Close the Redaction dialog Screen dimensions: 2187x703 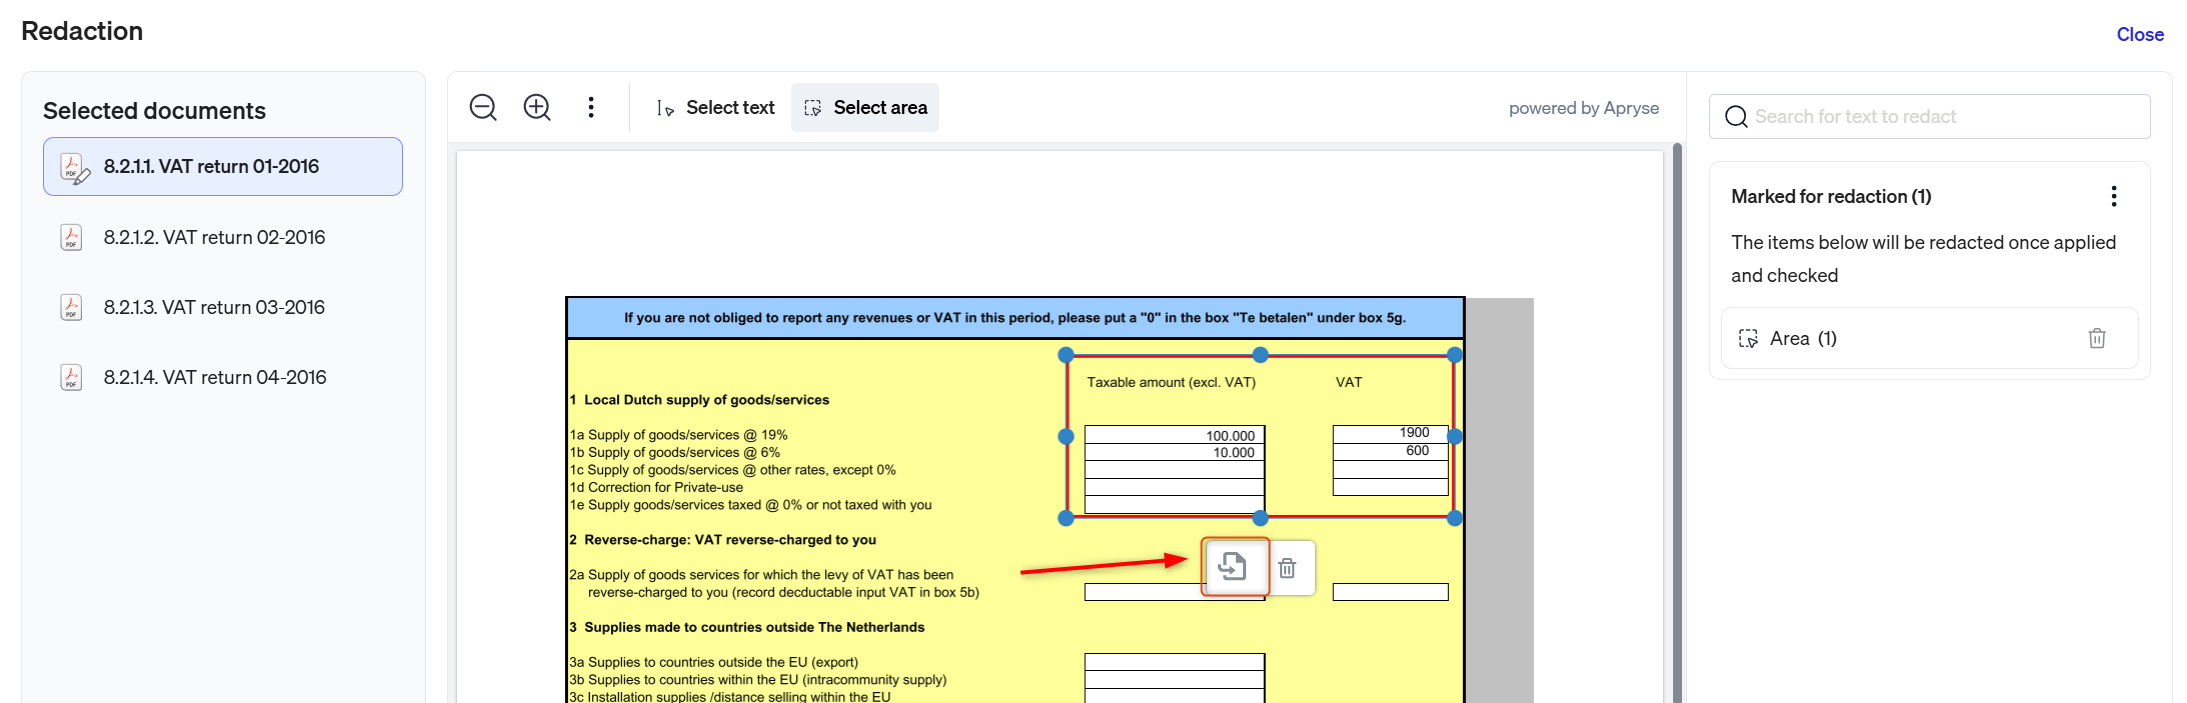pyautogui.click(x=2140, y=34)
